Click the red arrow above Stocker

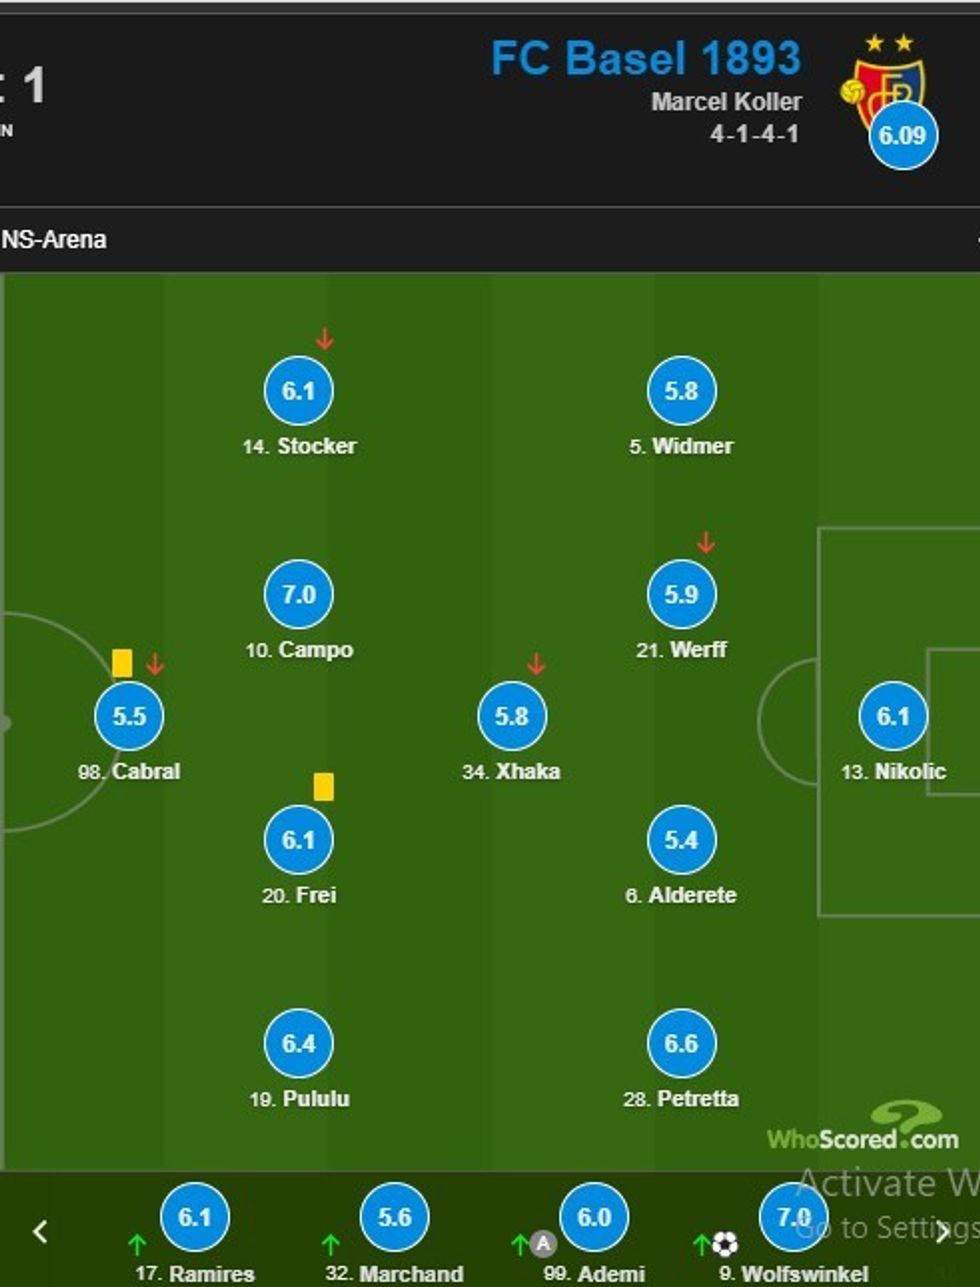click(x=322, y=338)
